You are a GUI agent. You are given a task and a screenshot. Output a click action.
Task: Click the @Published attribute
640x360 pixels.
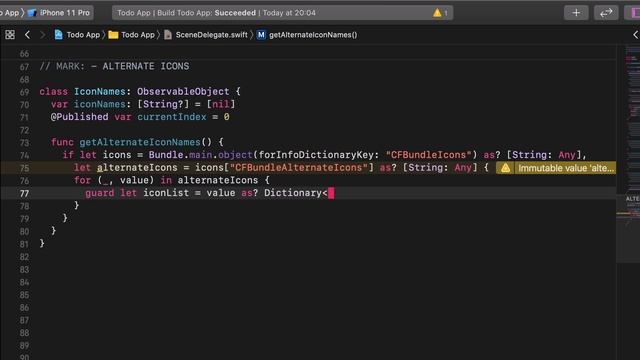coord(80,117)
